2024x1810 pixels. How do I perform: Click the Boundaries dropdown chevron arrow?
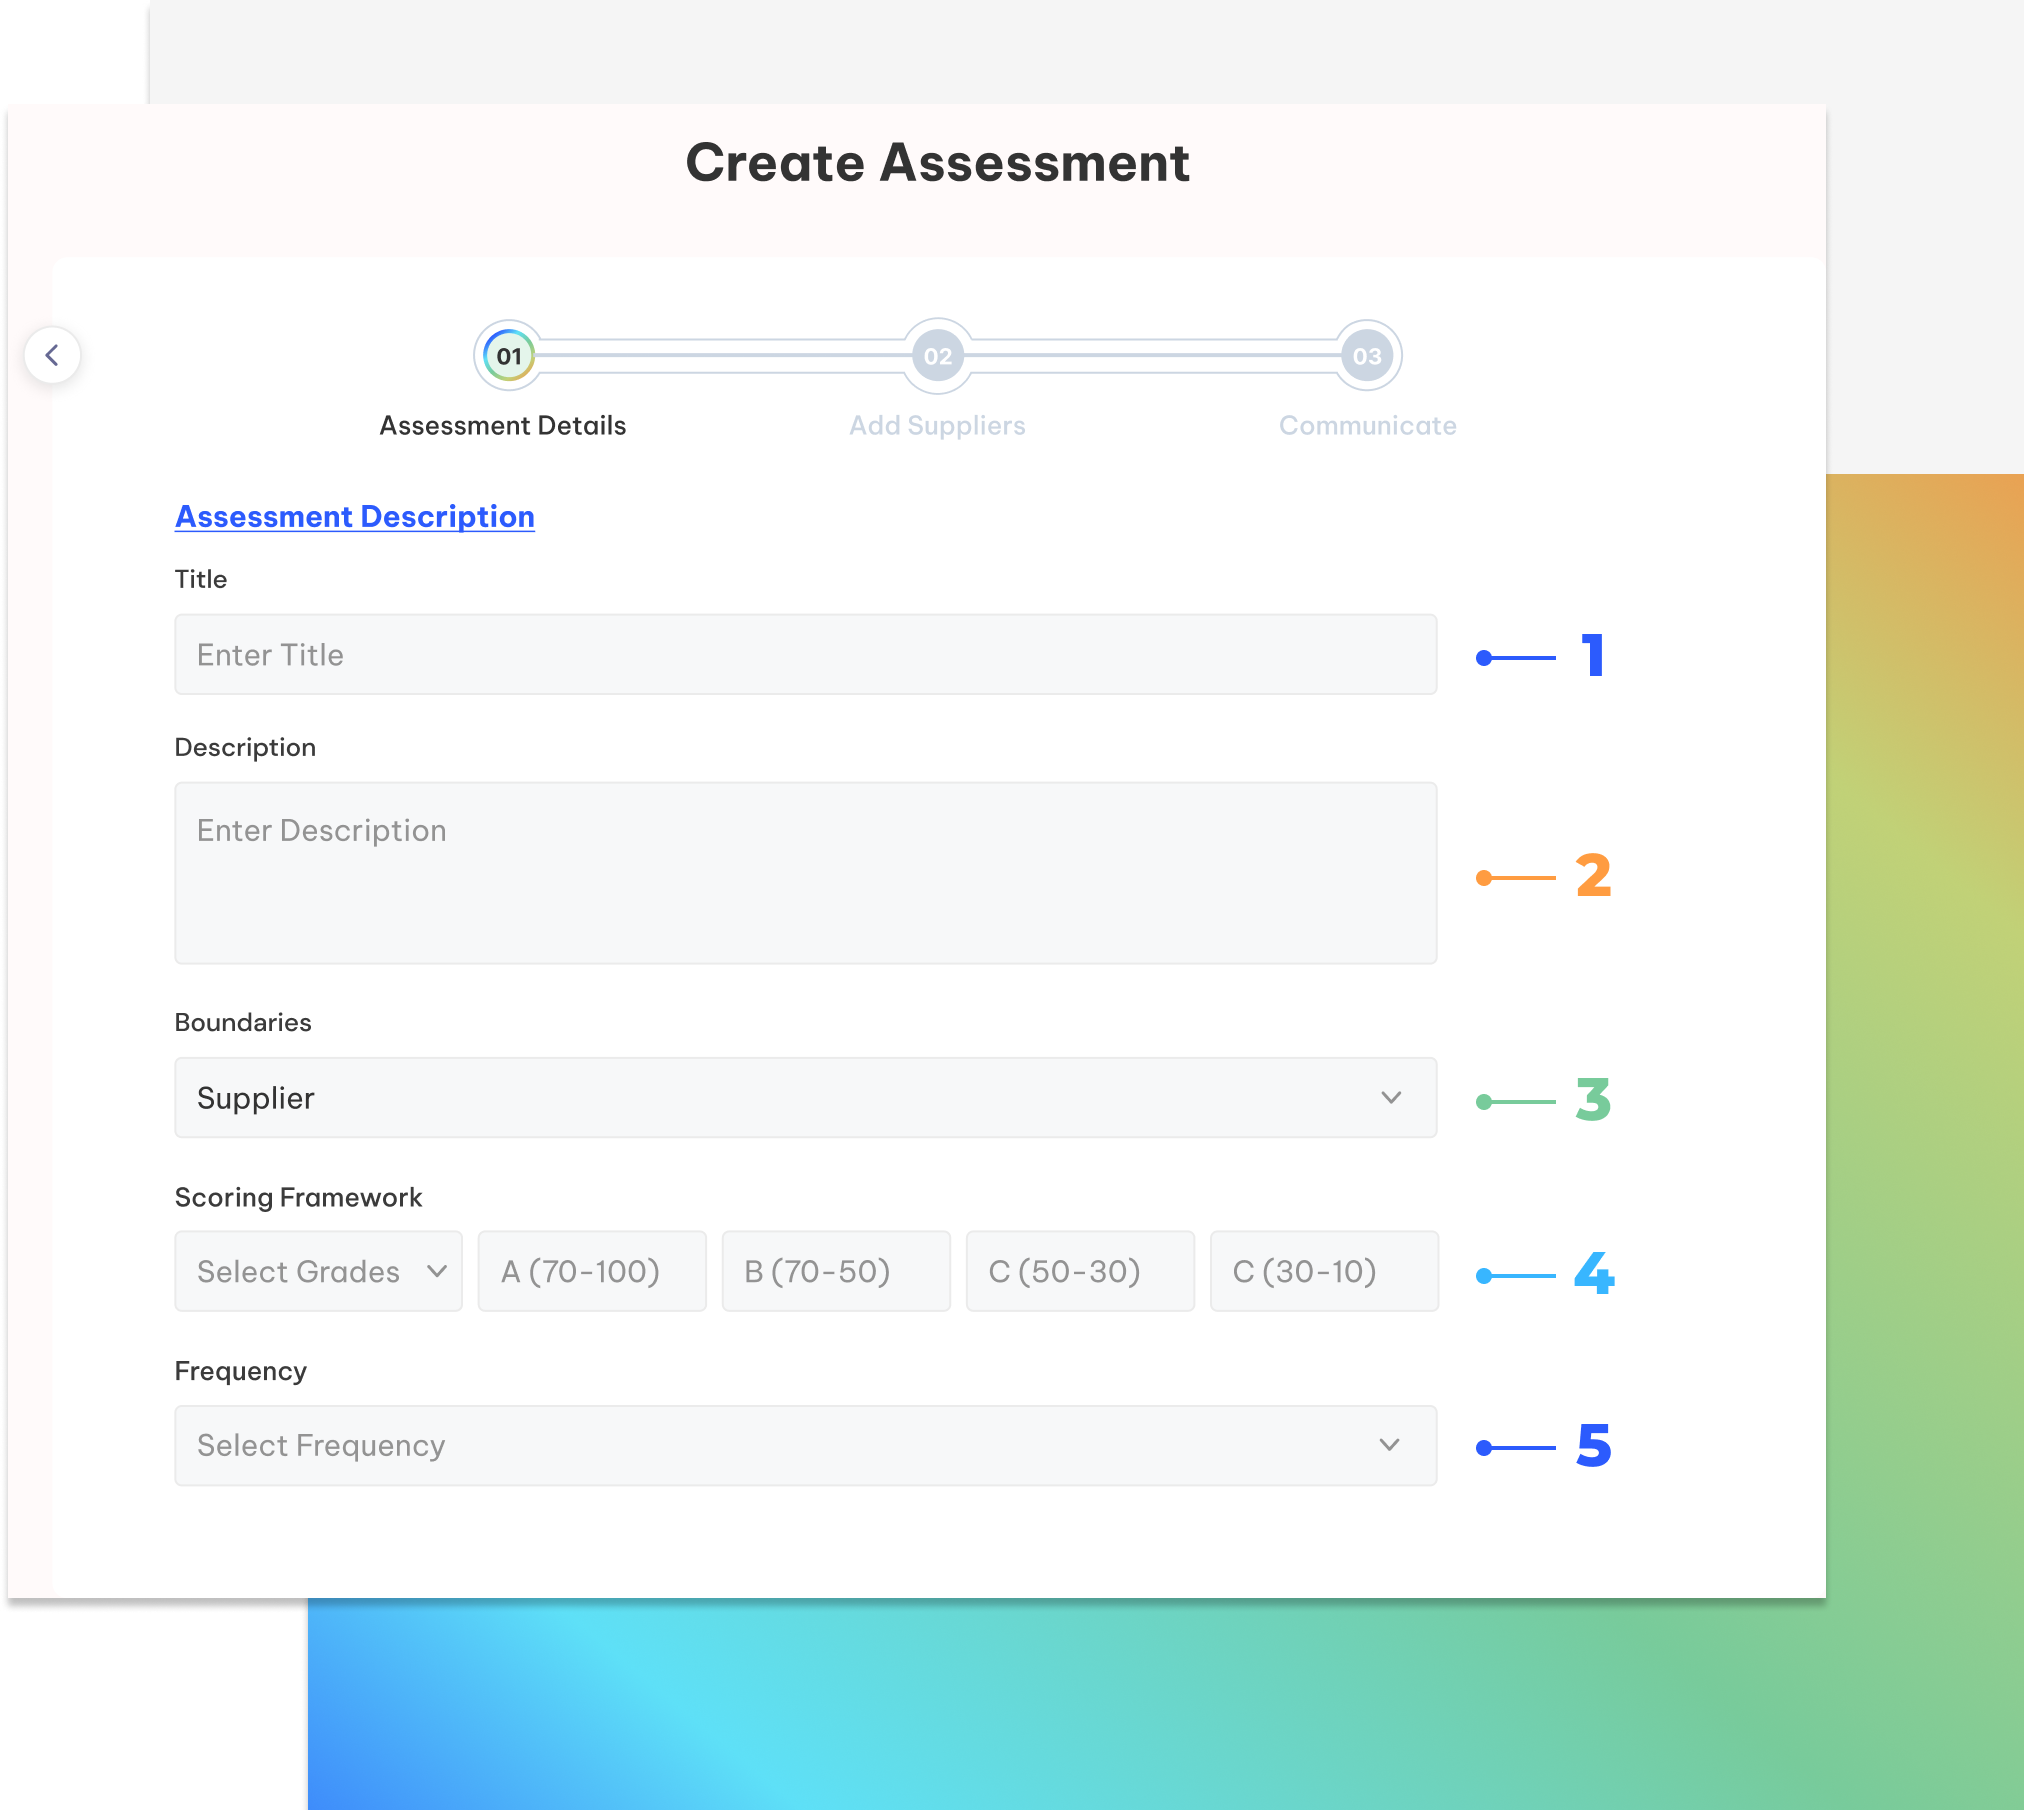click(1391, 1098)
